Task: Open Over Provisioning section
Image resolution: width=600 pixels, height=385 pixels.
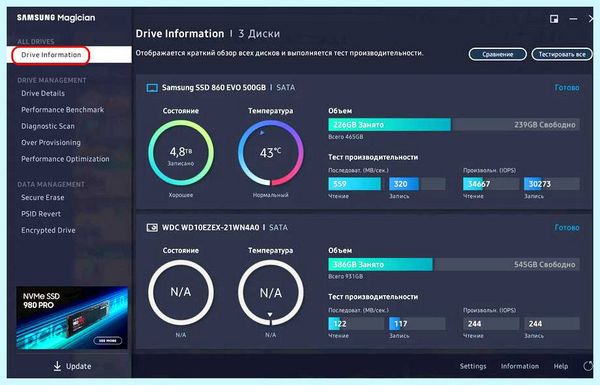Action: tap(51, 143)
